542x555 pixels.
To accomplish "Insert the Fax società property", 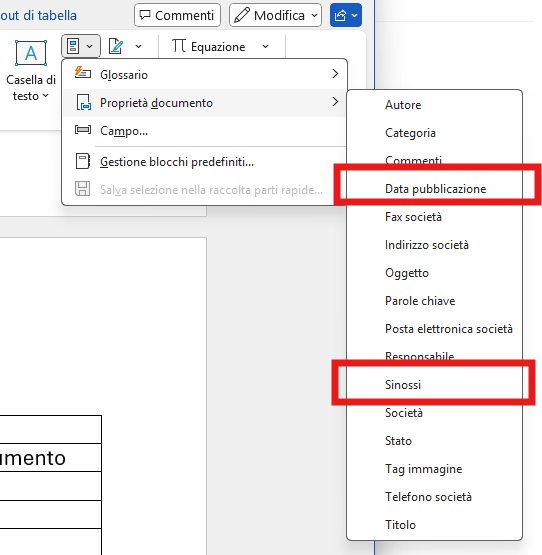I will [434, 217].
